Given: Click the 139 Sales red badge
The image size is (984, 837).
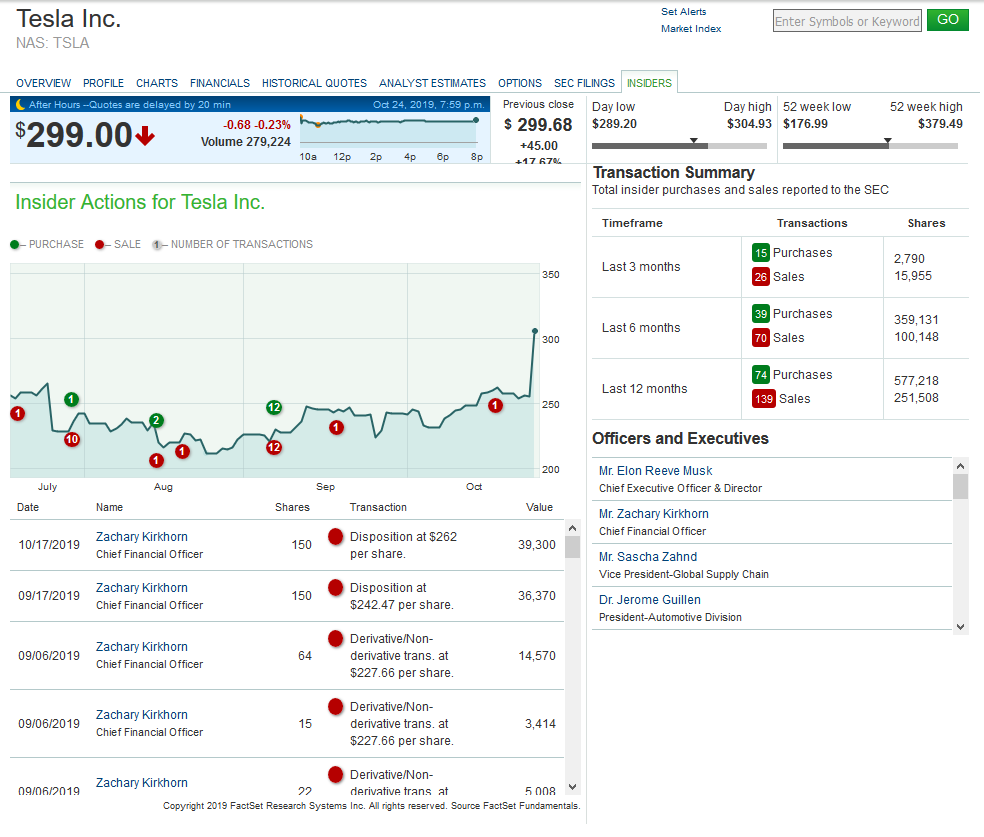Looking at the screenshot, I should tap(764, 398).
